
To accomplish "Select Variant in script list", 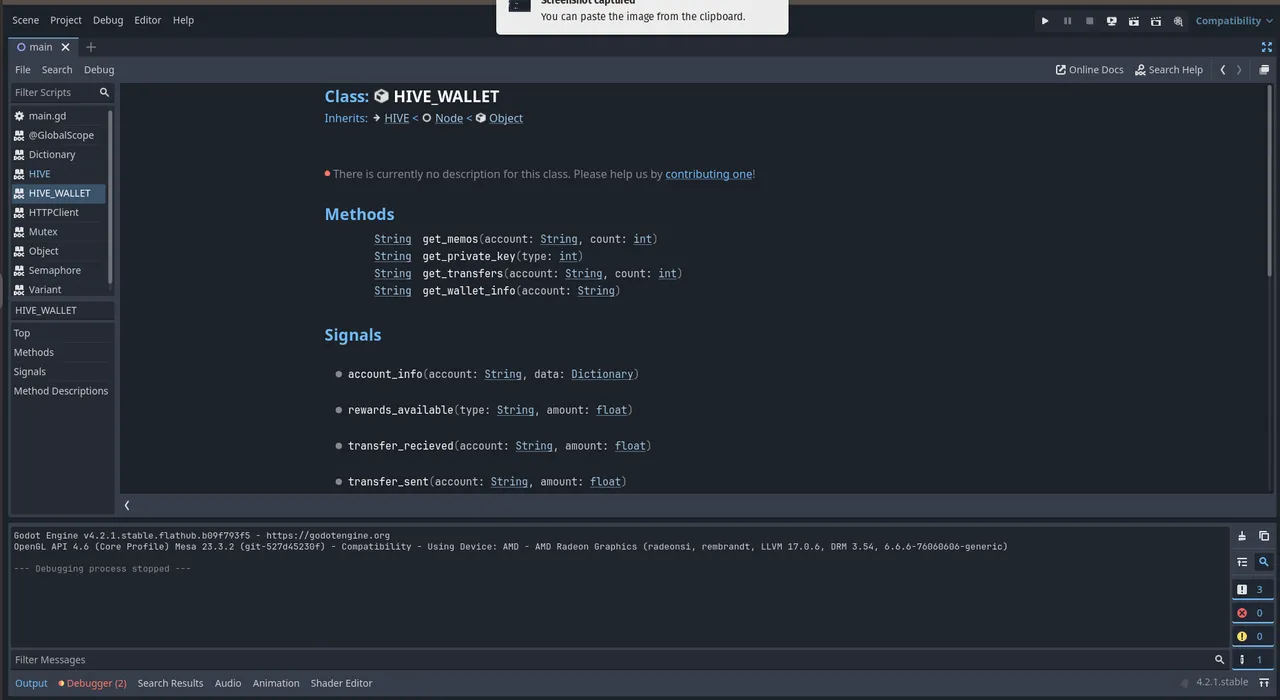I will coord(59,290).
